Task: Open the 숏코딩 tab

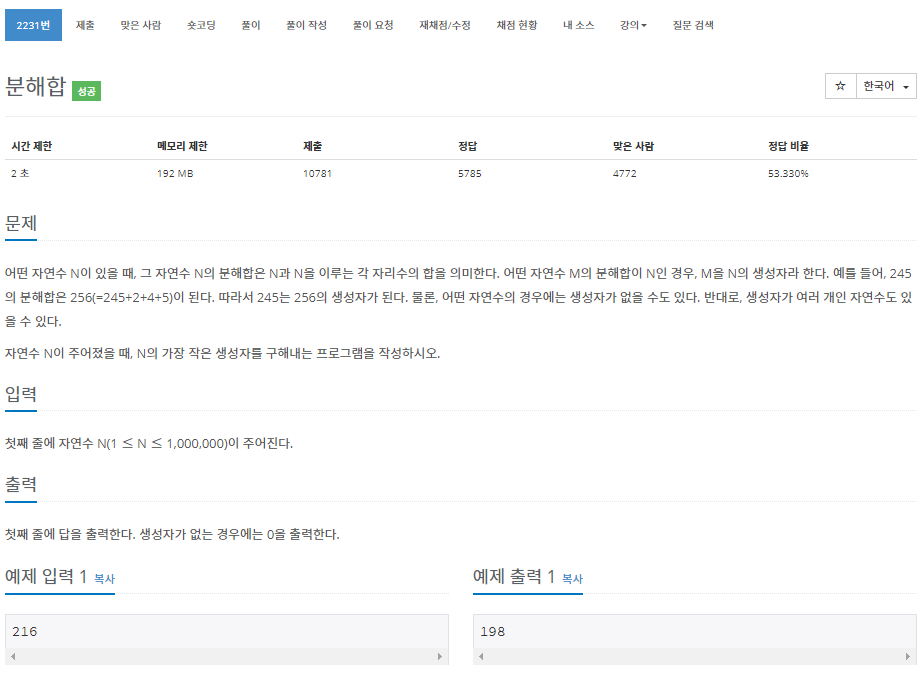Action: [200, 26]
